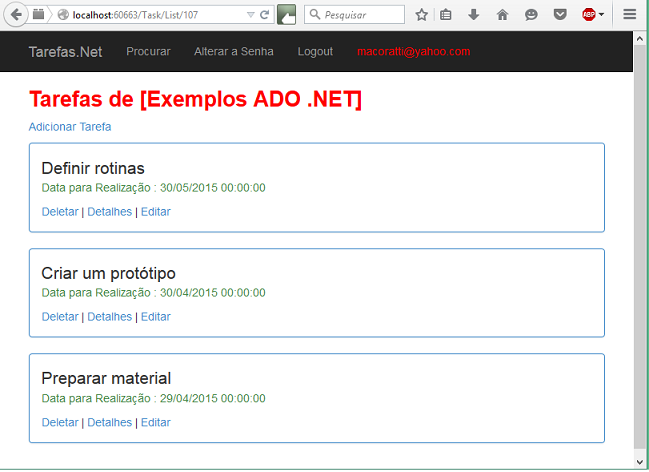Click Logout in the navbar
This screenshot has height=472, width=649.
315,51
